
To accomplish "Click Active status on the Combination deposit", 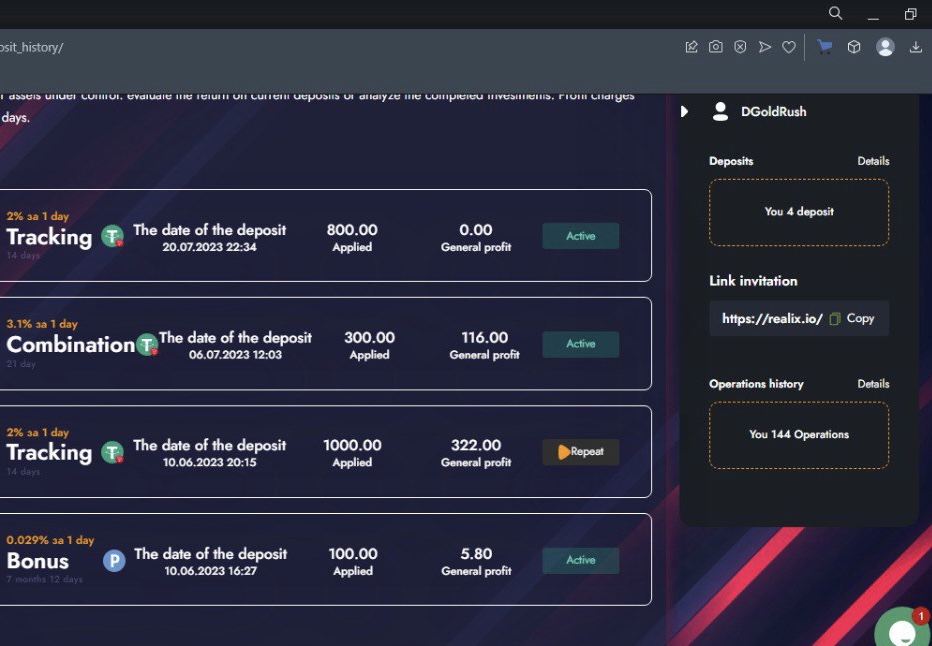I will [581, 344].
